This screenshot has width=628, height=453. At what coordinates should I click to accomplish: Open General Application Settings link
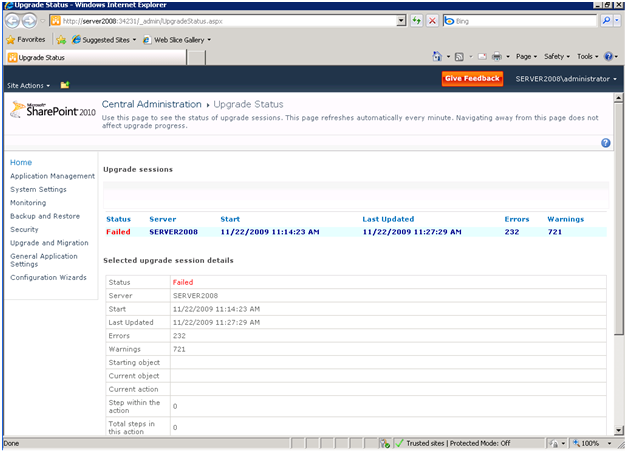point(44,260)
